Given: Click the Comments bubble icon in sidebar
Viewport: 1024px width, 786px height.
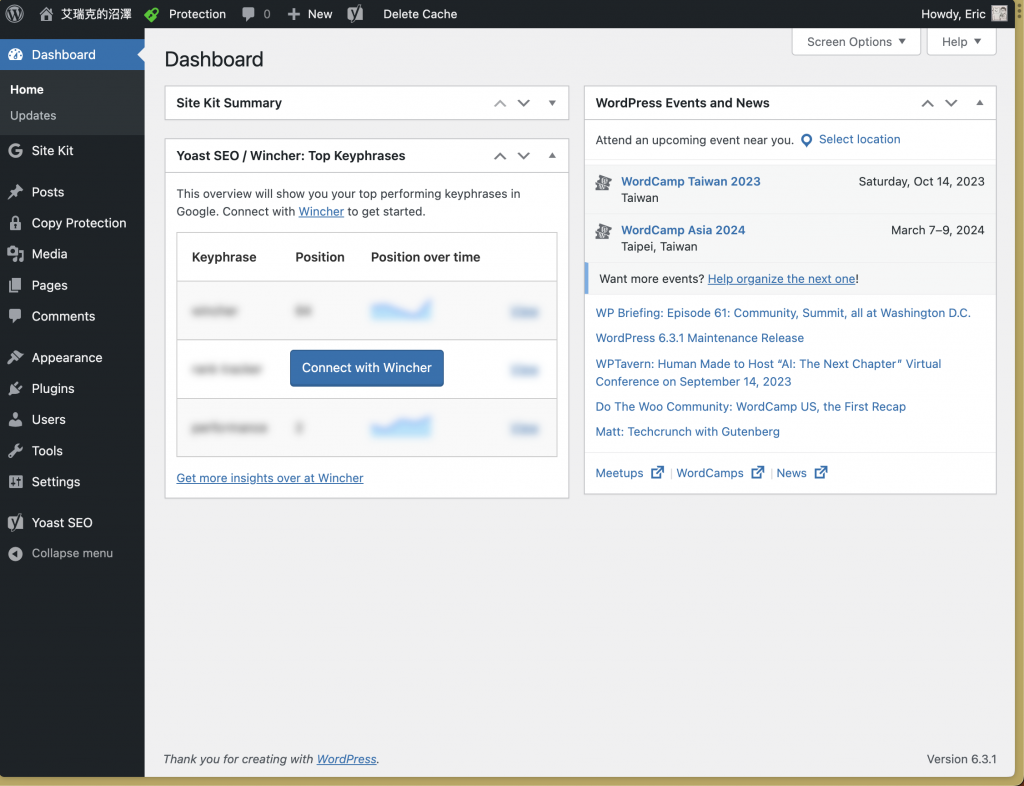Looking at the screenshot, I should pyautogui.click(x=16, y=316).
